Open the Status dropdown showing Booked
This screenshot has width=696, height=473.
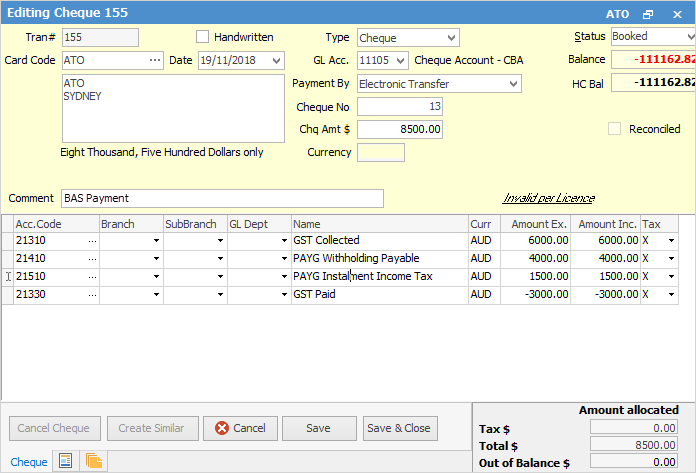[689, 38]
